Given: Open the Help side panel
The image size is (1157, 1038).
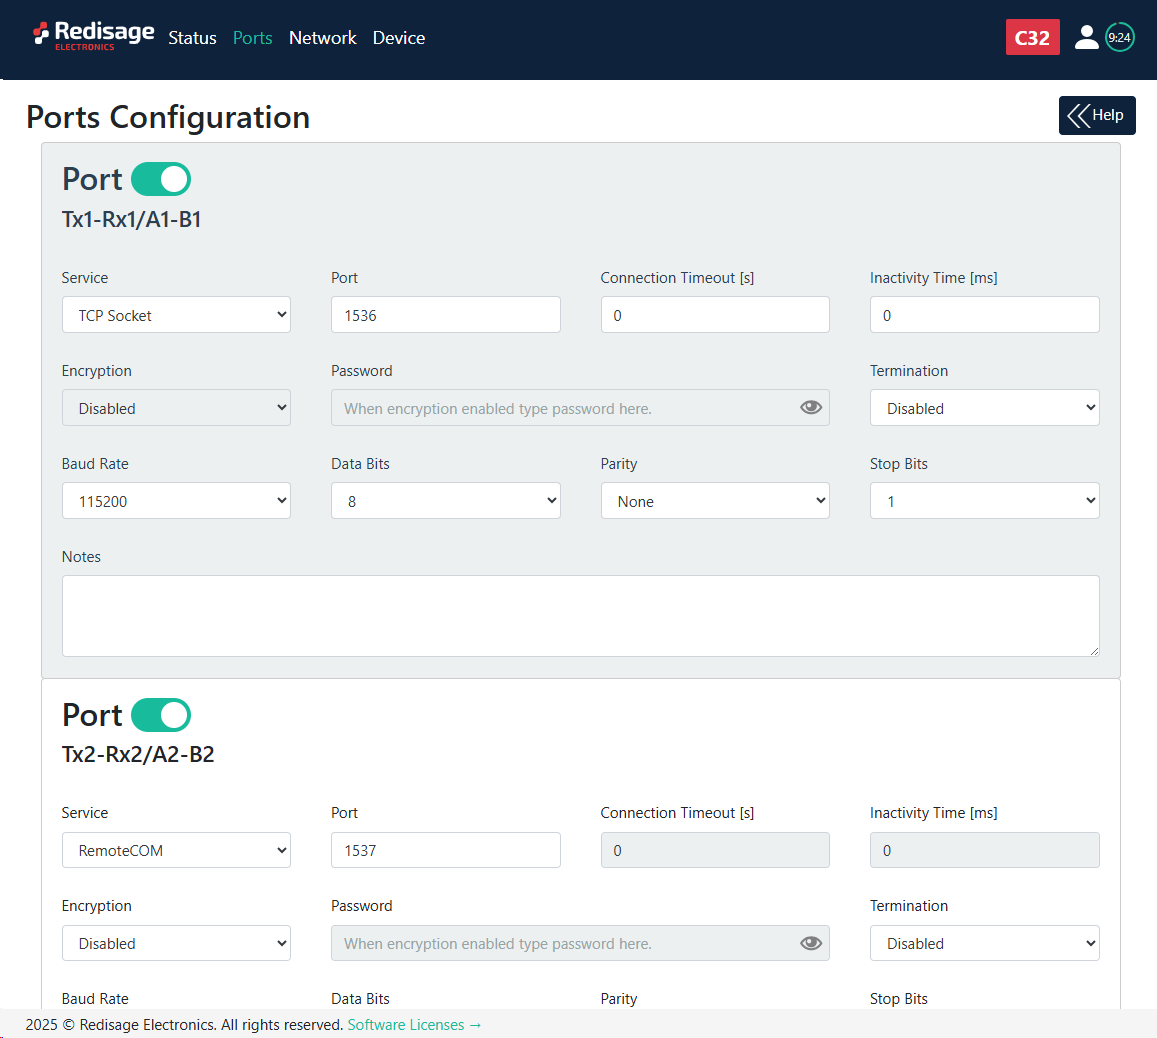Looking at the screenshot, I should coord(1097,115).
